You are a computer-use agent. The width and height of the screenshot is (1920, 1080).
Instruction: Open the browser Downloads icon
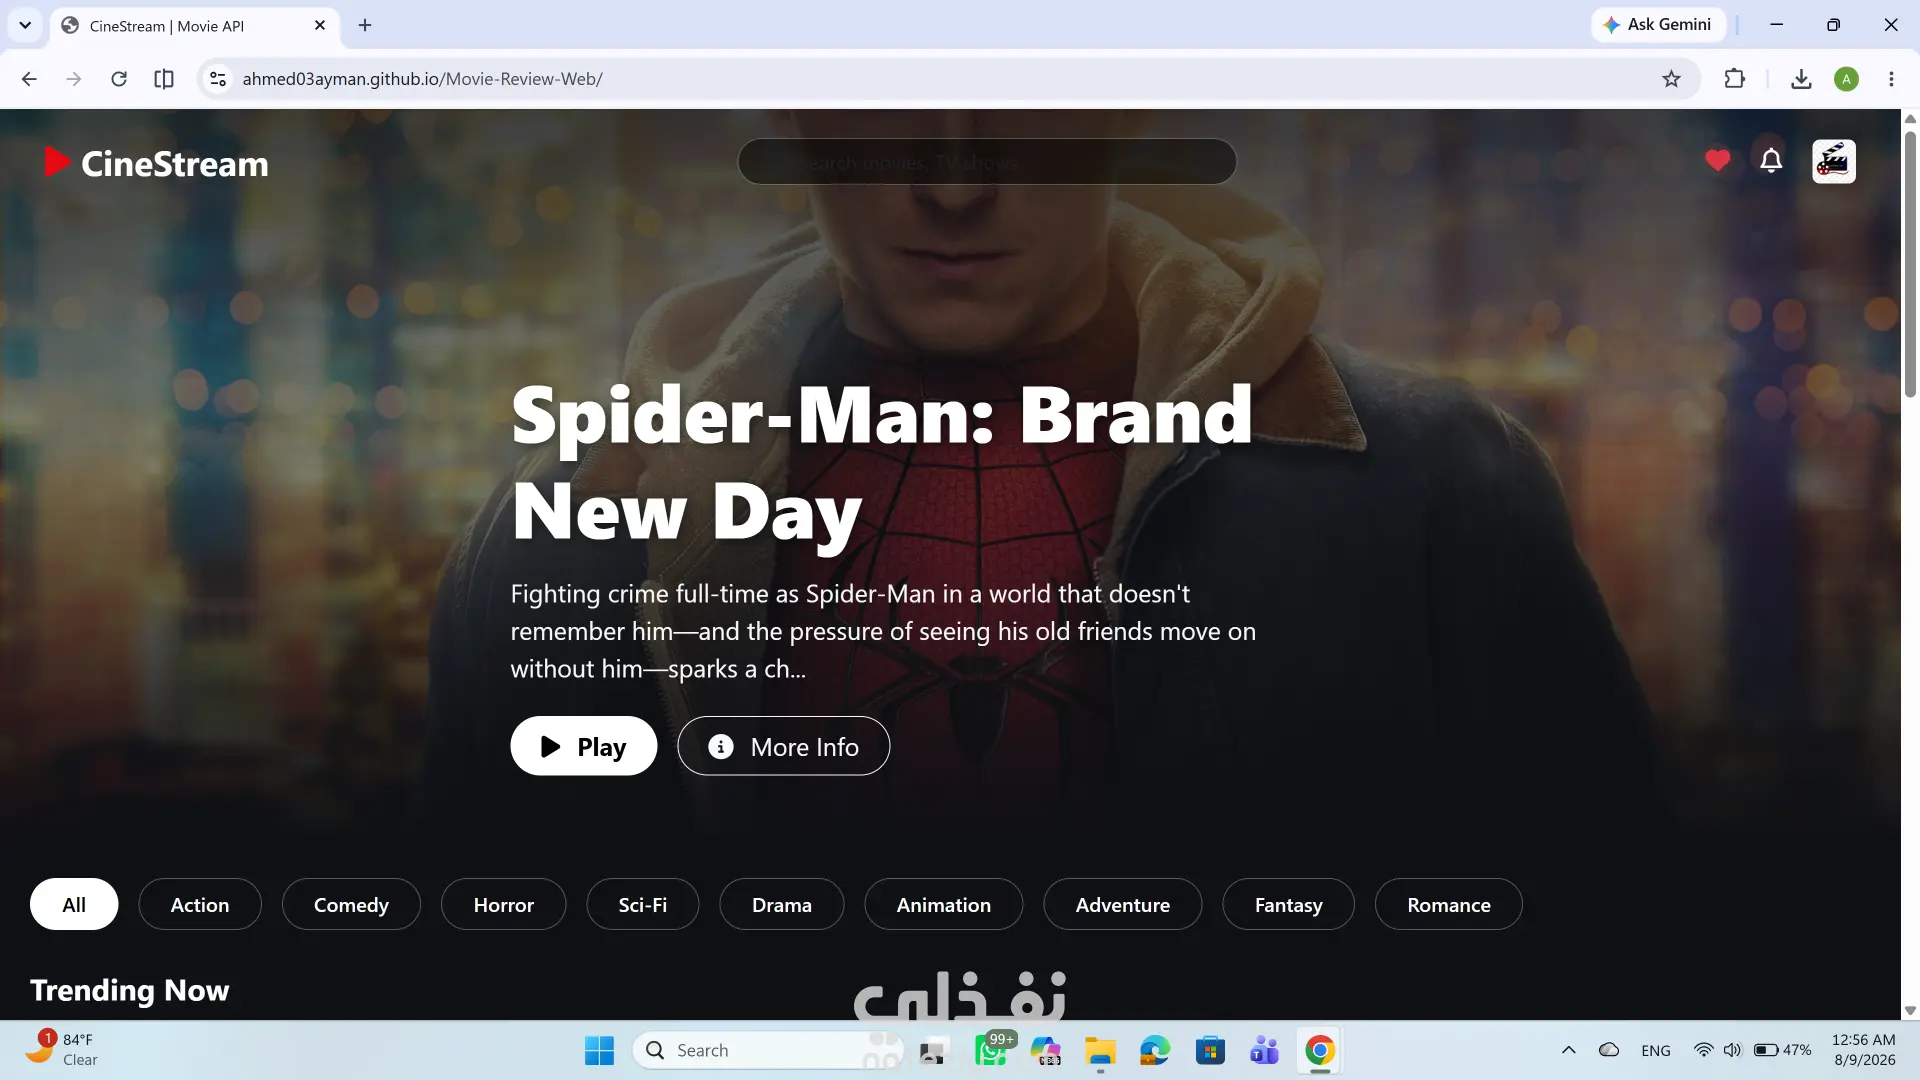[x=1801, y=79]
